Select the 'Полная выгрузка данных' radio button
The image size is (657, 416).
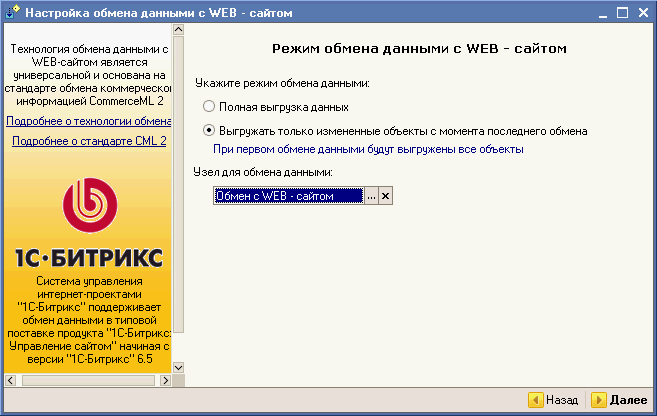(x=209, y=106)
